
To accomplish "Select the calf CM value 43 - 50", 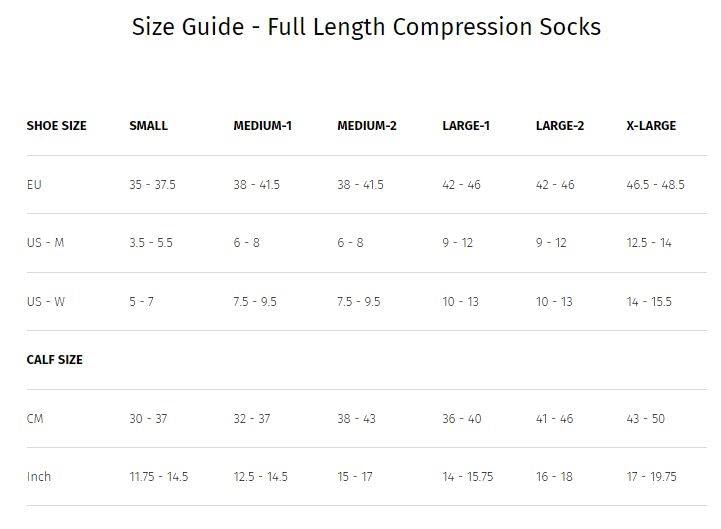I will (x=645, y=419).
